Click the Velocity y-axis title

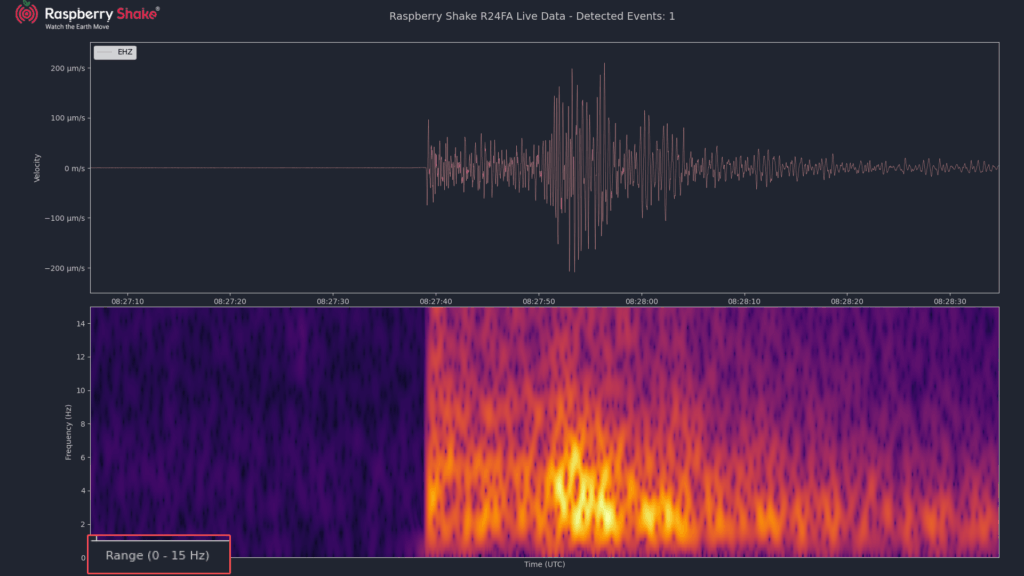pos(37,168)
